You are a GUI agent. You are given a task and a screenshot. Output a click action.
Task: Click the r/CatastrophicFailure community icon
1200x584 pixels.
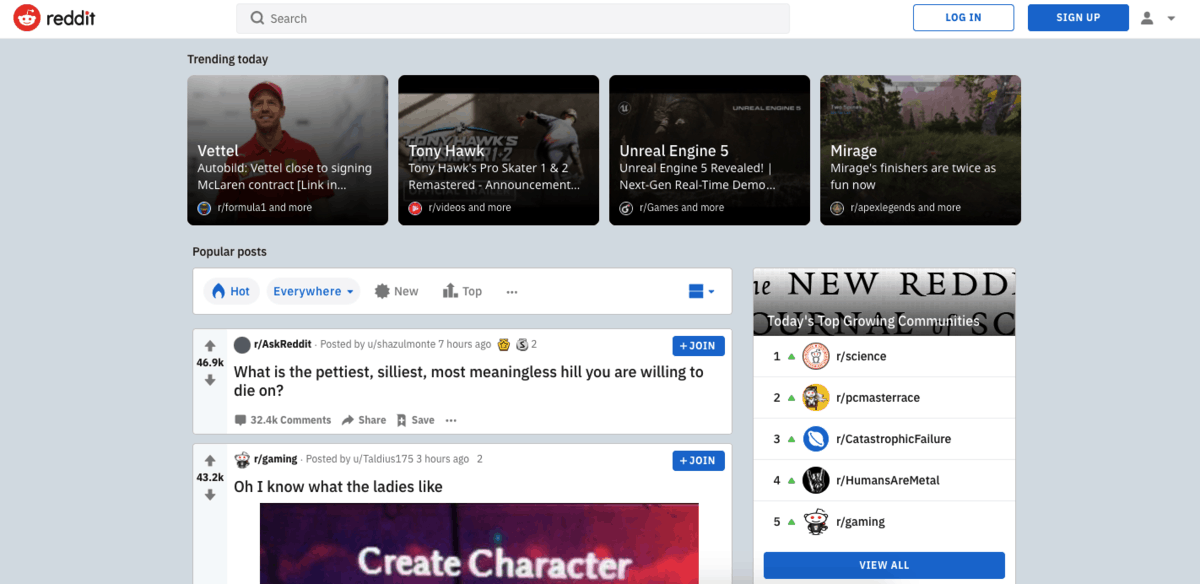tap(816, 439)
